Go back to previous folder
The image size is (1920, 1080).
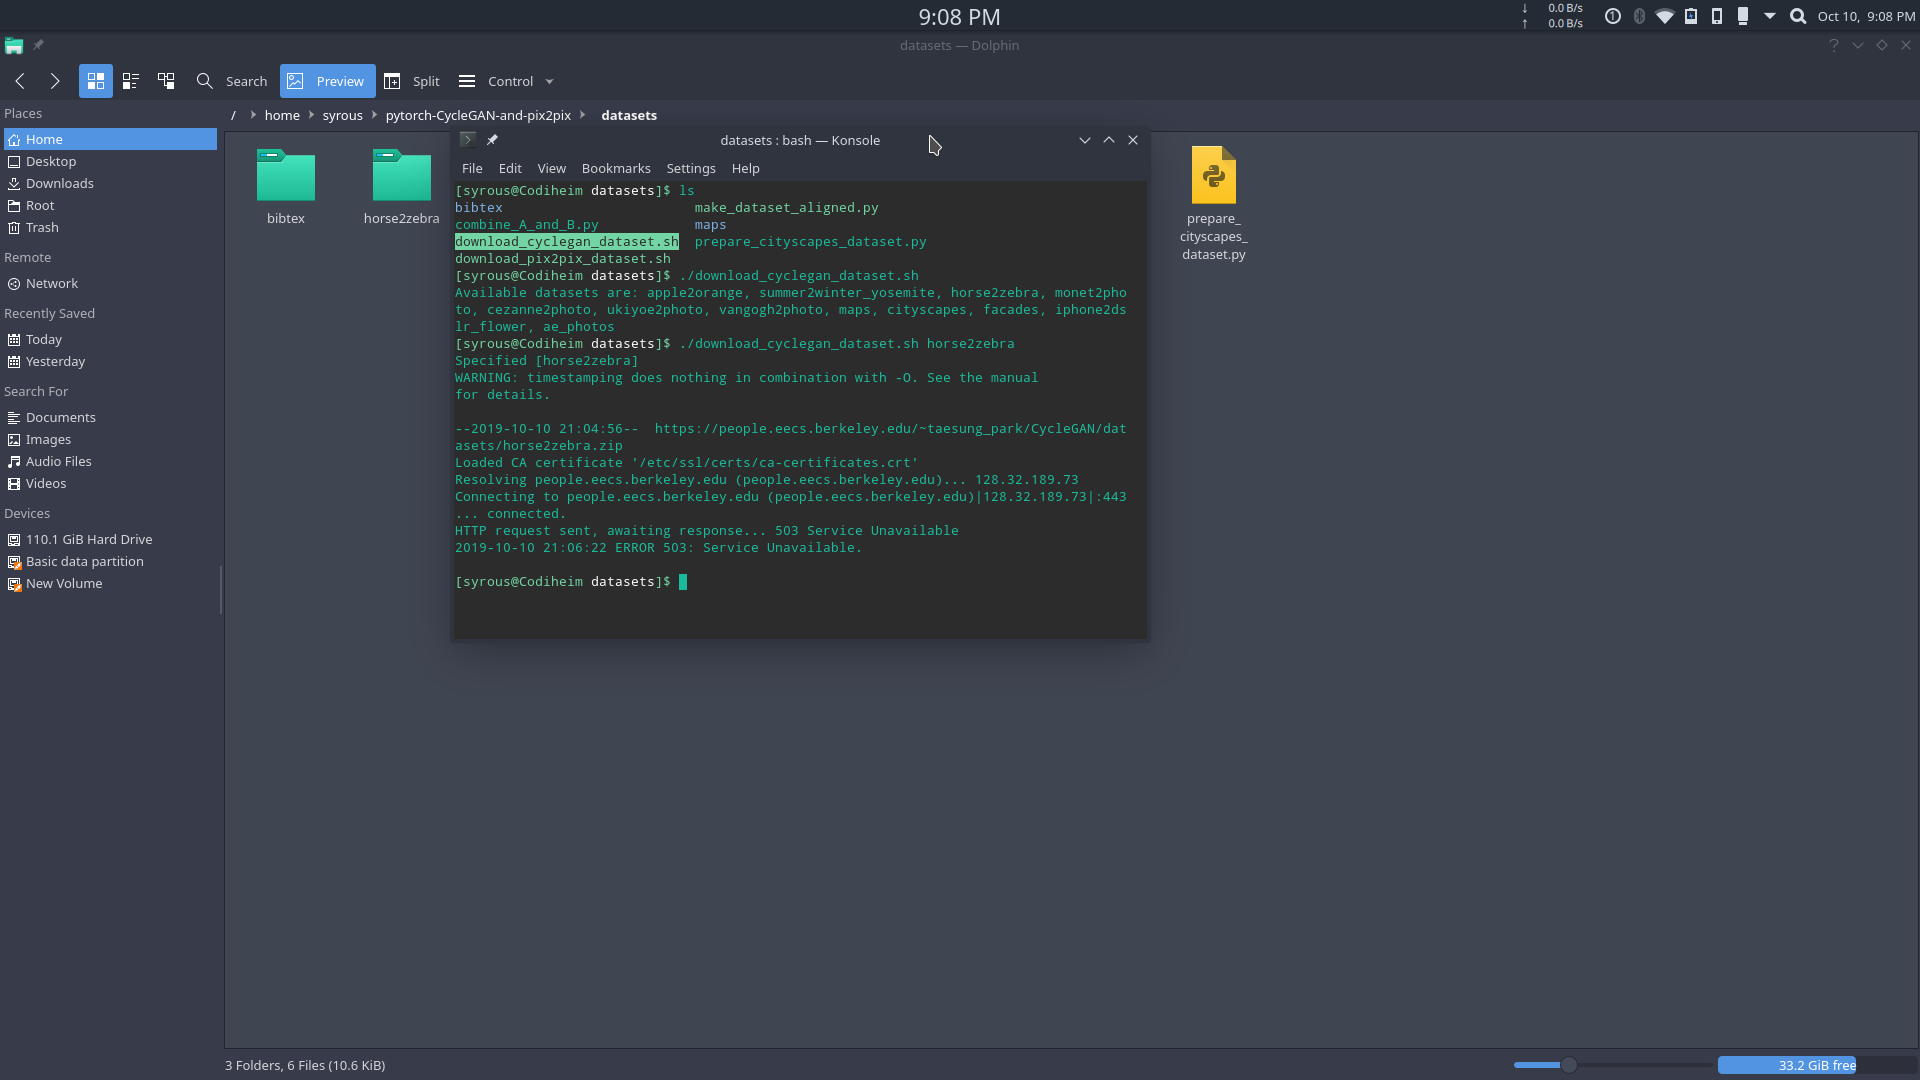[20, 81]
